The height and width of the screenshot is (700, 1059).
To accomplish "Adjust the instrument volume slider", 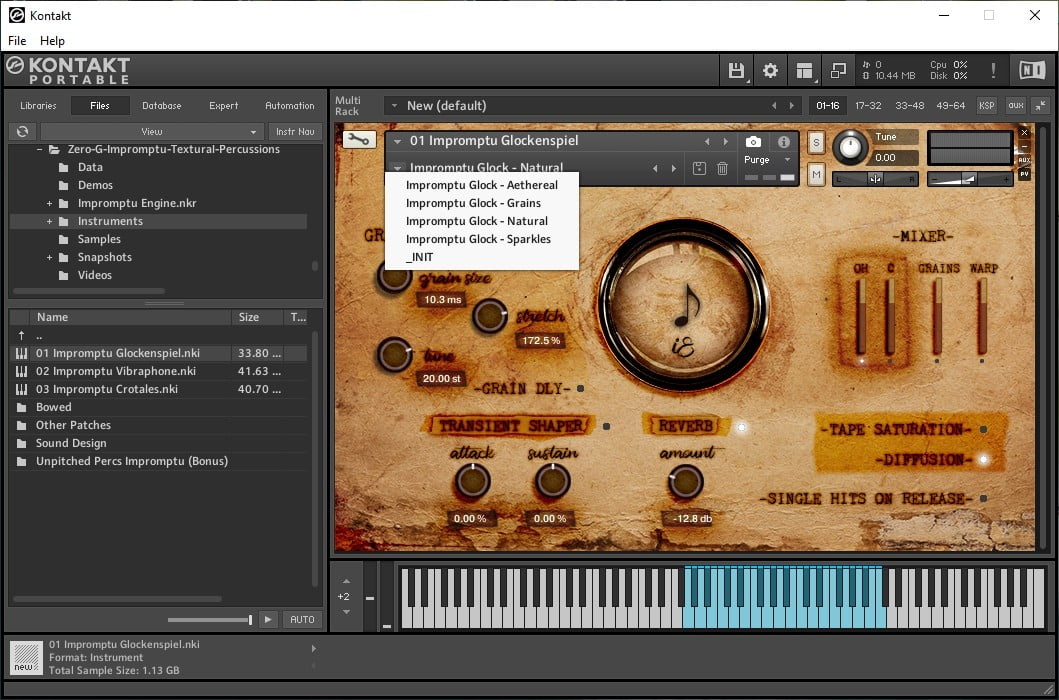I will coord(970,179).
